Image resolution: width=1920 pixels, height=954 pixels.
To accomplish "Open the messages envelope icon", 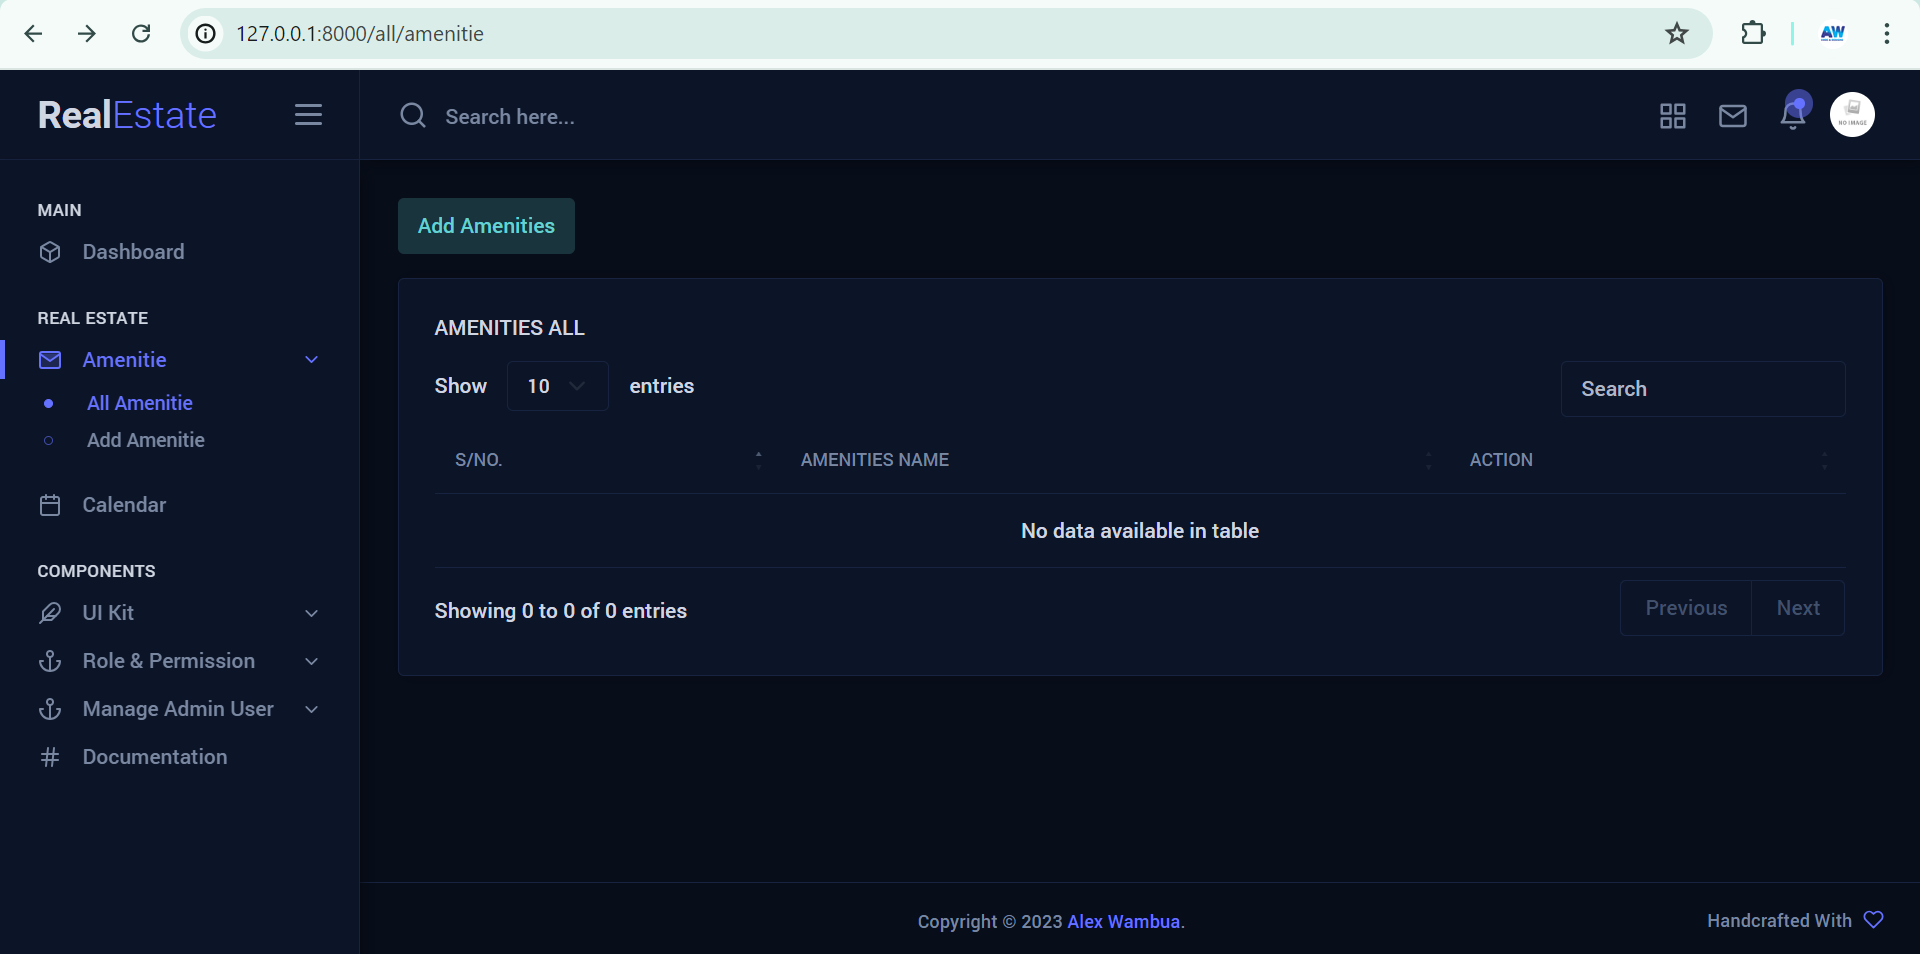I will coord(1732,116).
